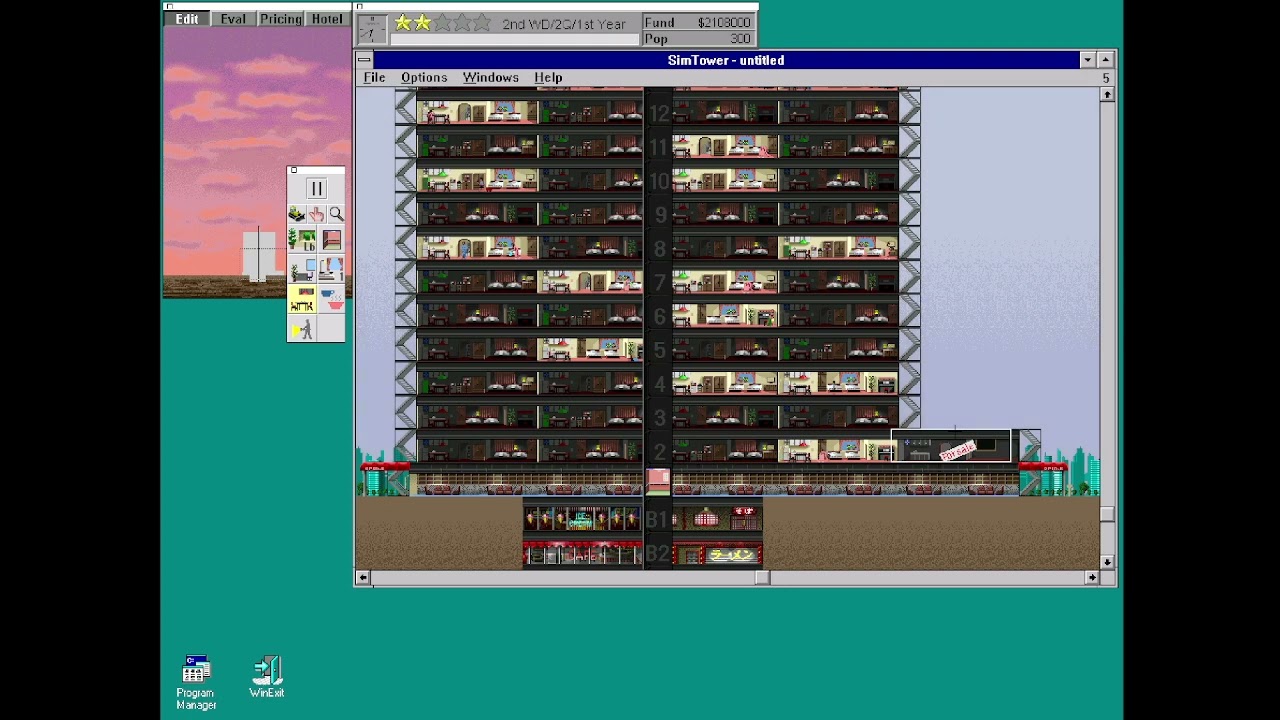Select the highlighted yellow restaurant tool
Screen dimensions: 1280x720
coord(302,299)
